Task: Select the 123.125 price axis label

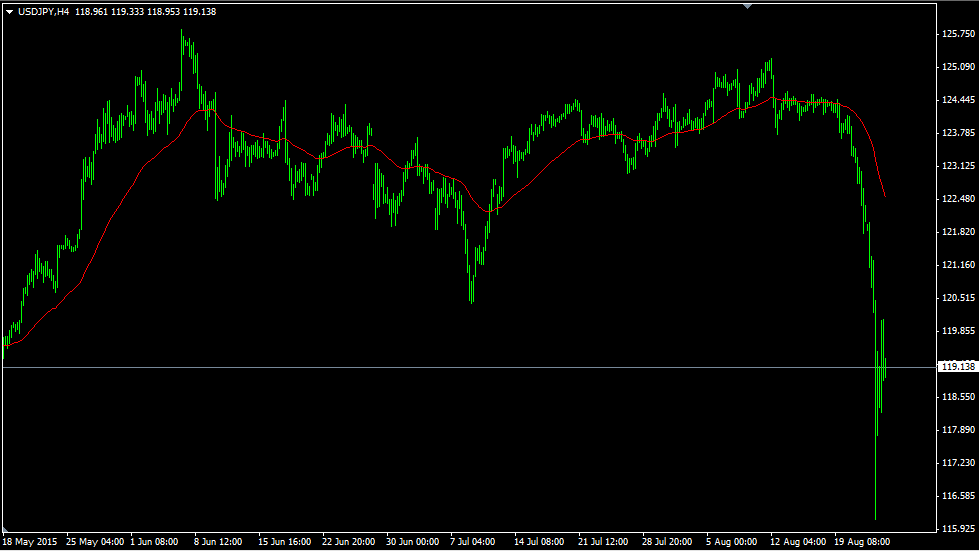Action: point(958,166)
